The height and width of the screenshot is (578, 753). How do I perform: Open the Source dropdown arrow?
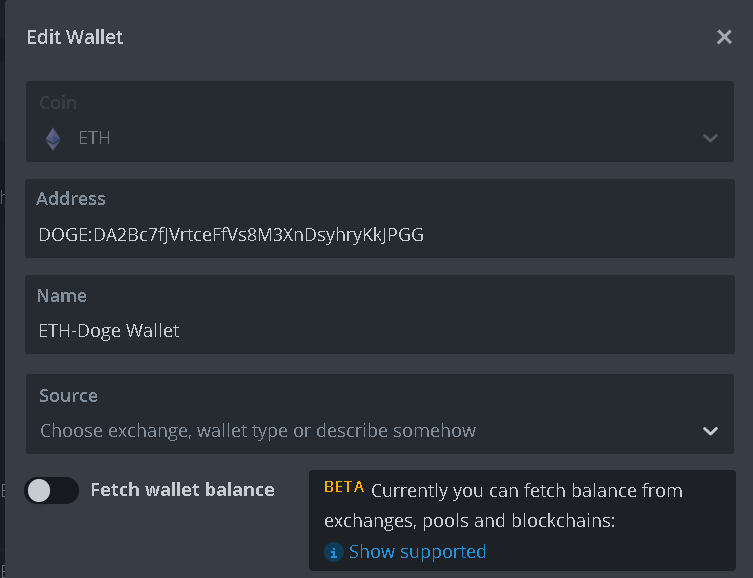coord(710,431)
